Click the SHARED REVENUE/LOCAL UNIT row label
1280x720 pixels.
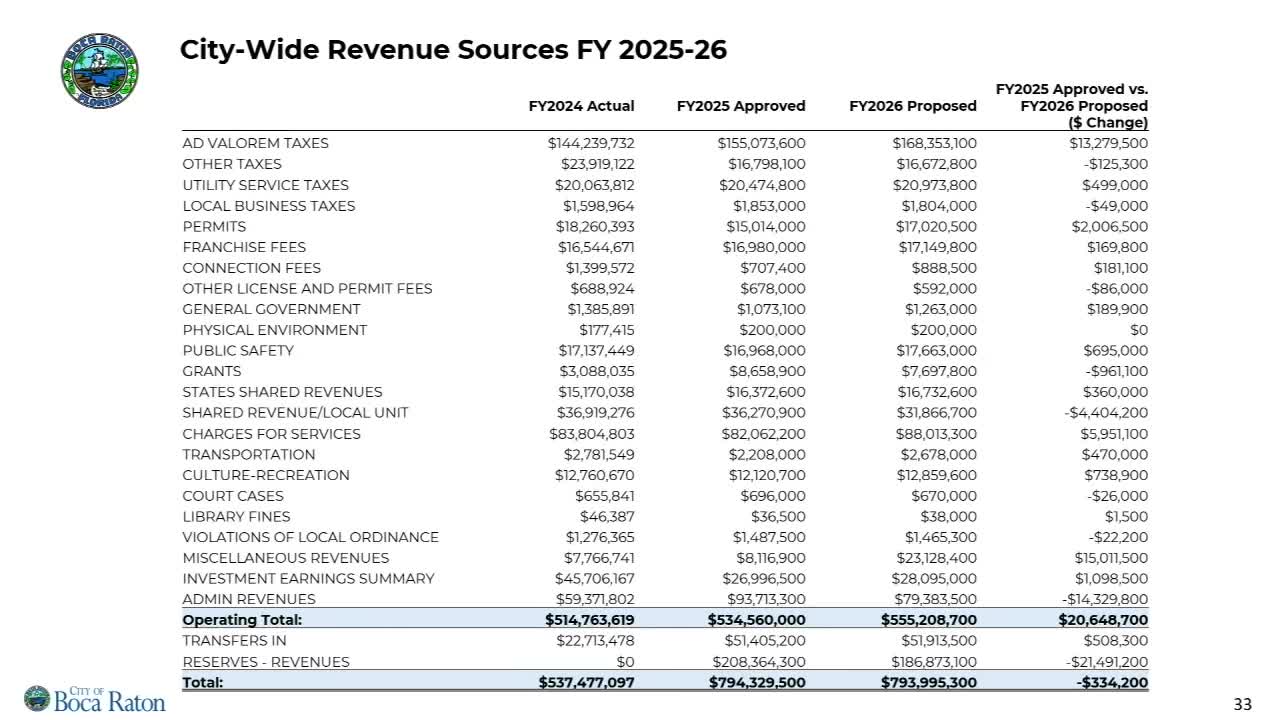tap(295, 413)
